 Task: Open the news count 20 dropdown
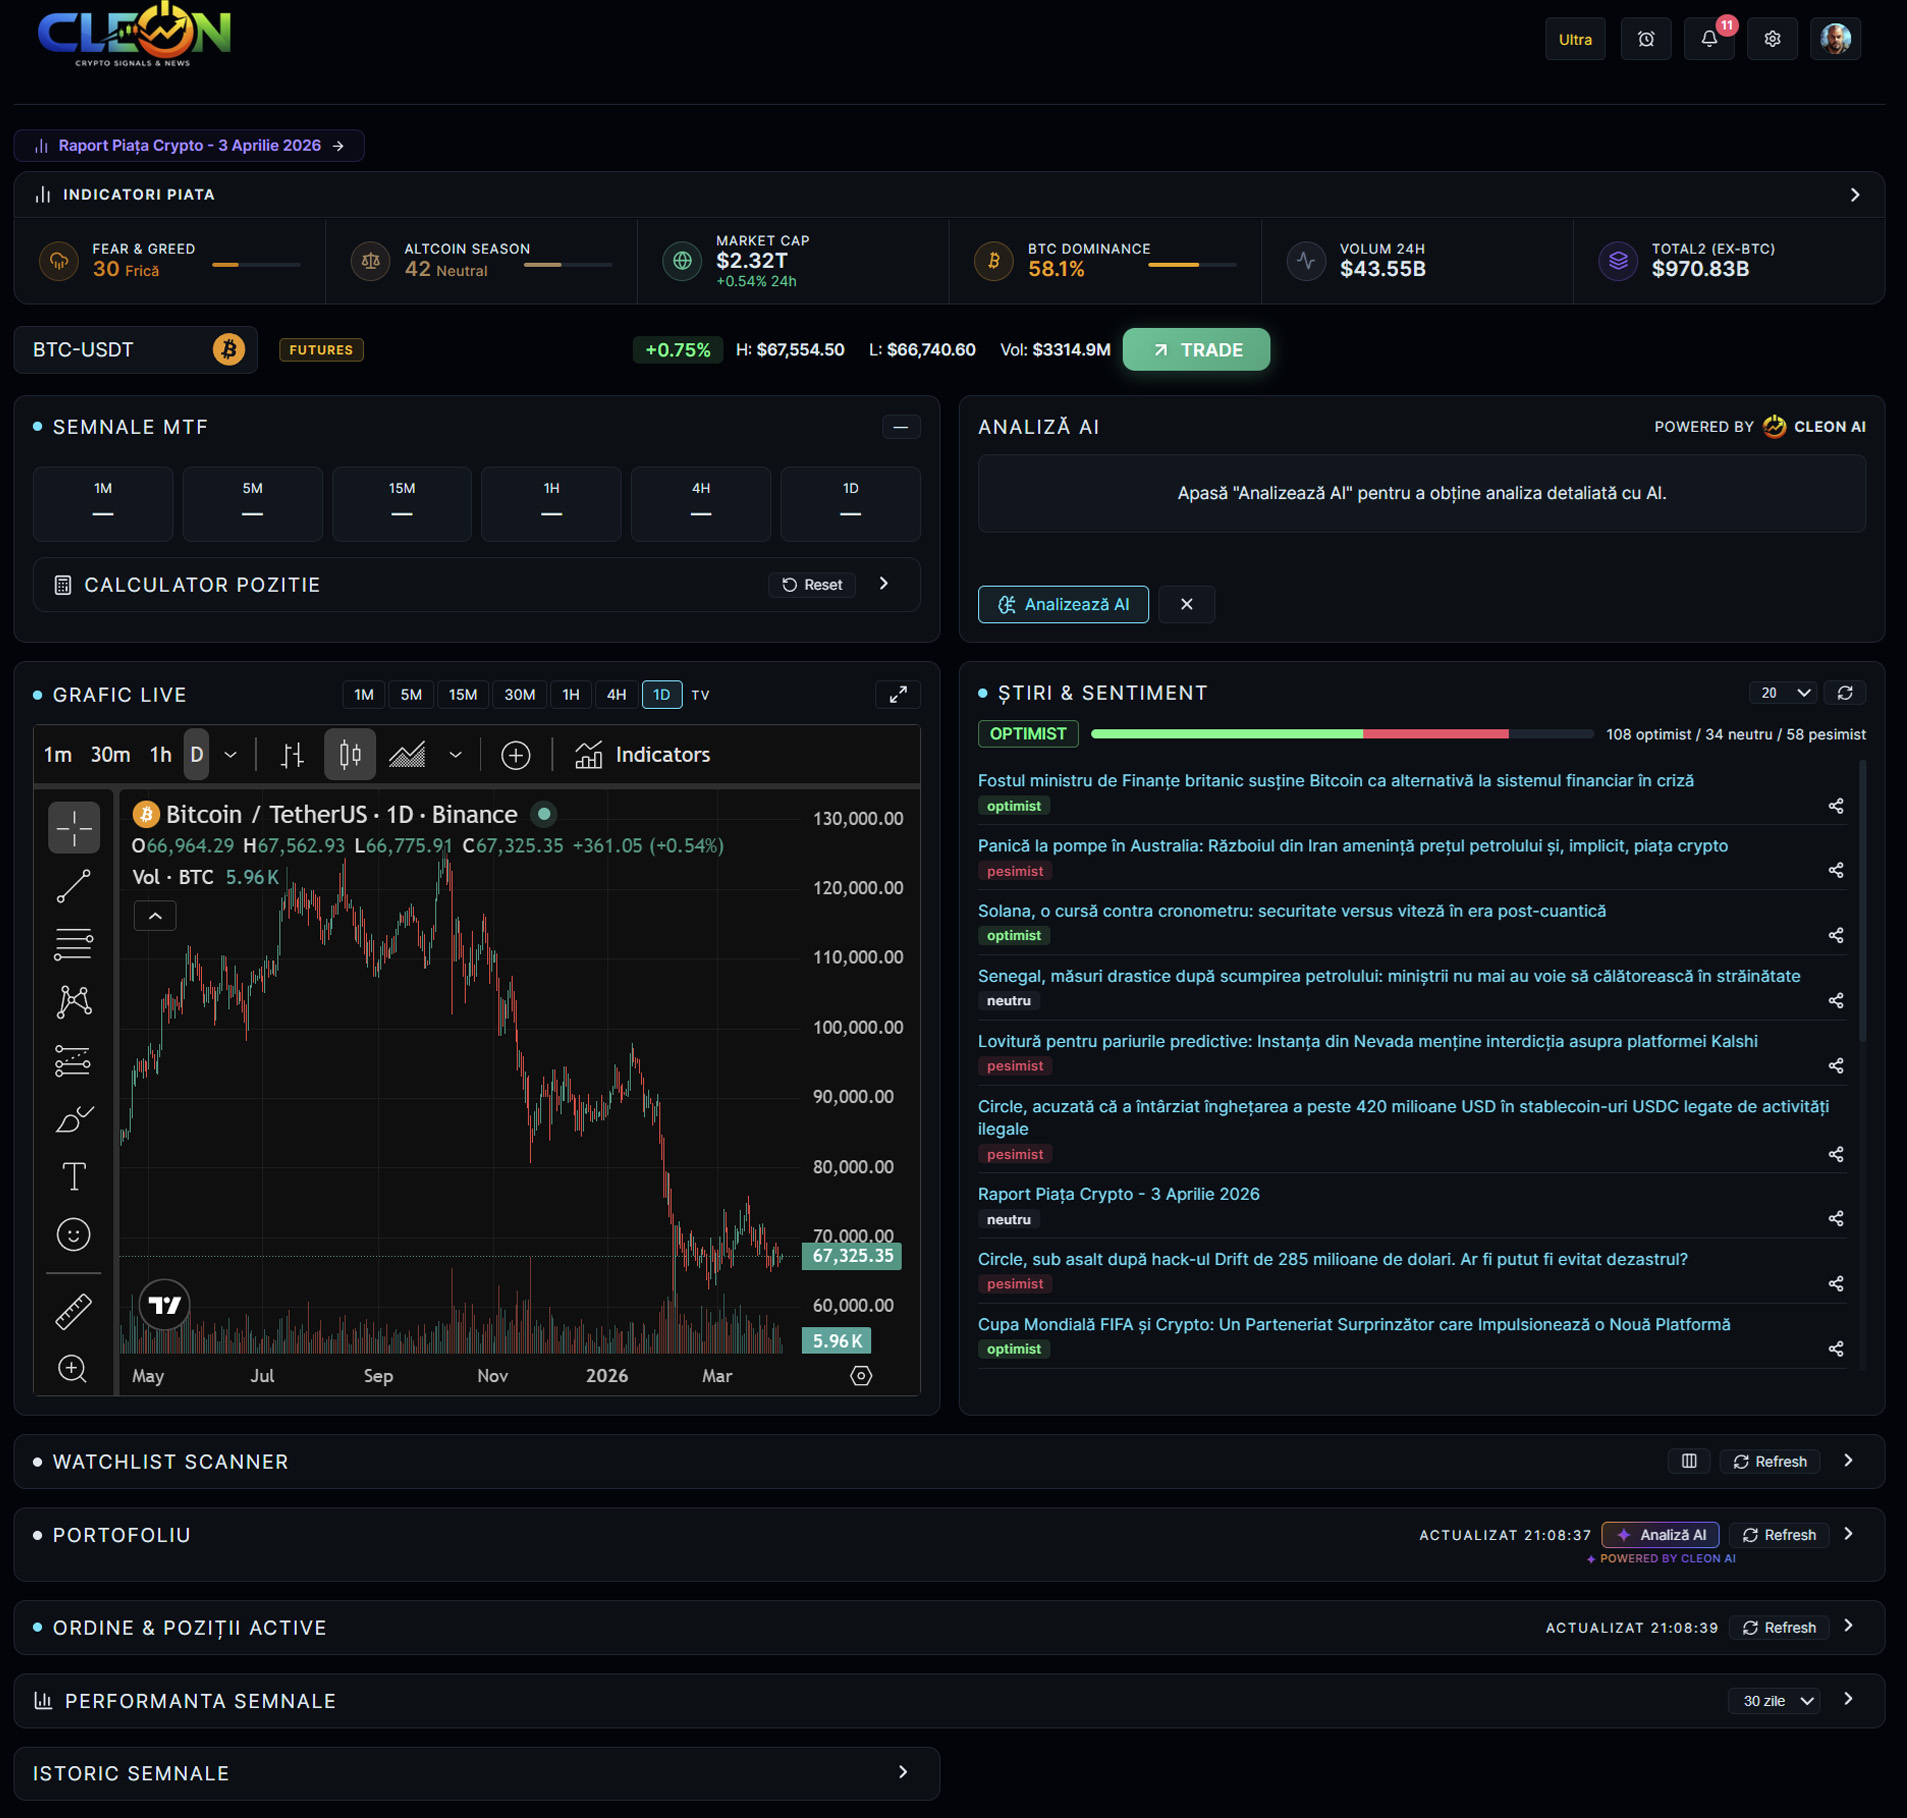1783,693
